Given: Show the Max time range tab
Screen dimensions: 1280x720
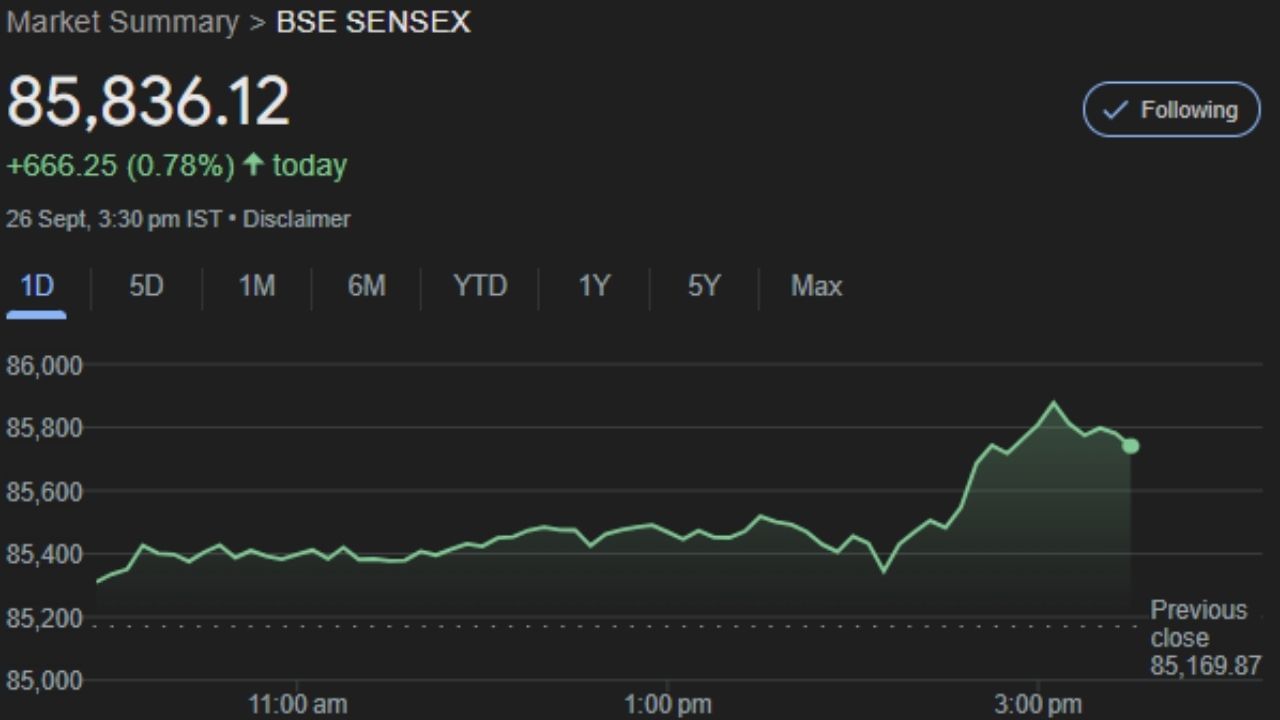Looking at the screenshot, I should click(x=816, y=287).
